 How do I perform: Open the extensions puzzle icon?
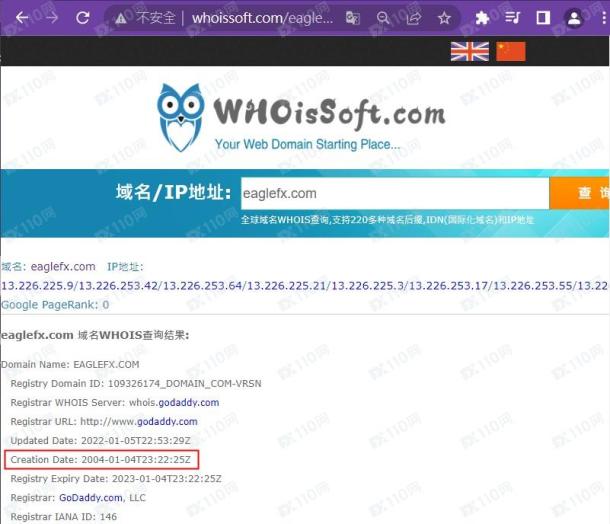[x=482, y=18]
